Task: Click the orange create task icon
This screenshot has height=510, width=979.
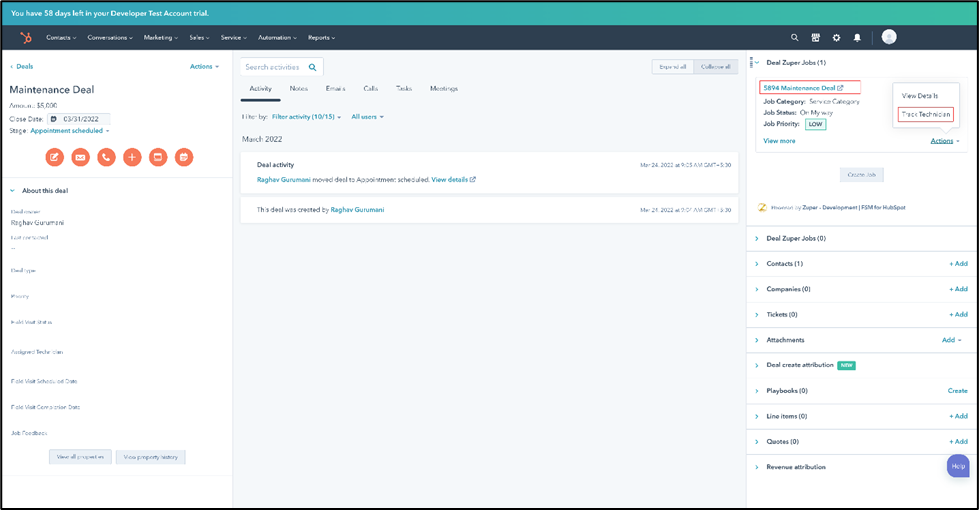Action: (x=158, y=157)
